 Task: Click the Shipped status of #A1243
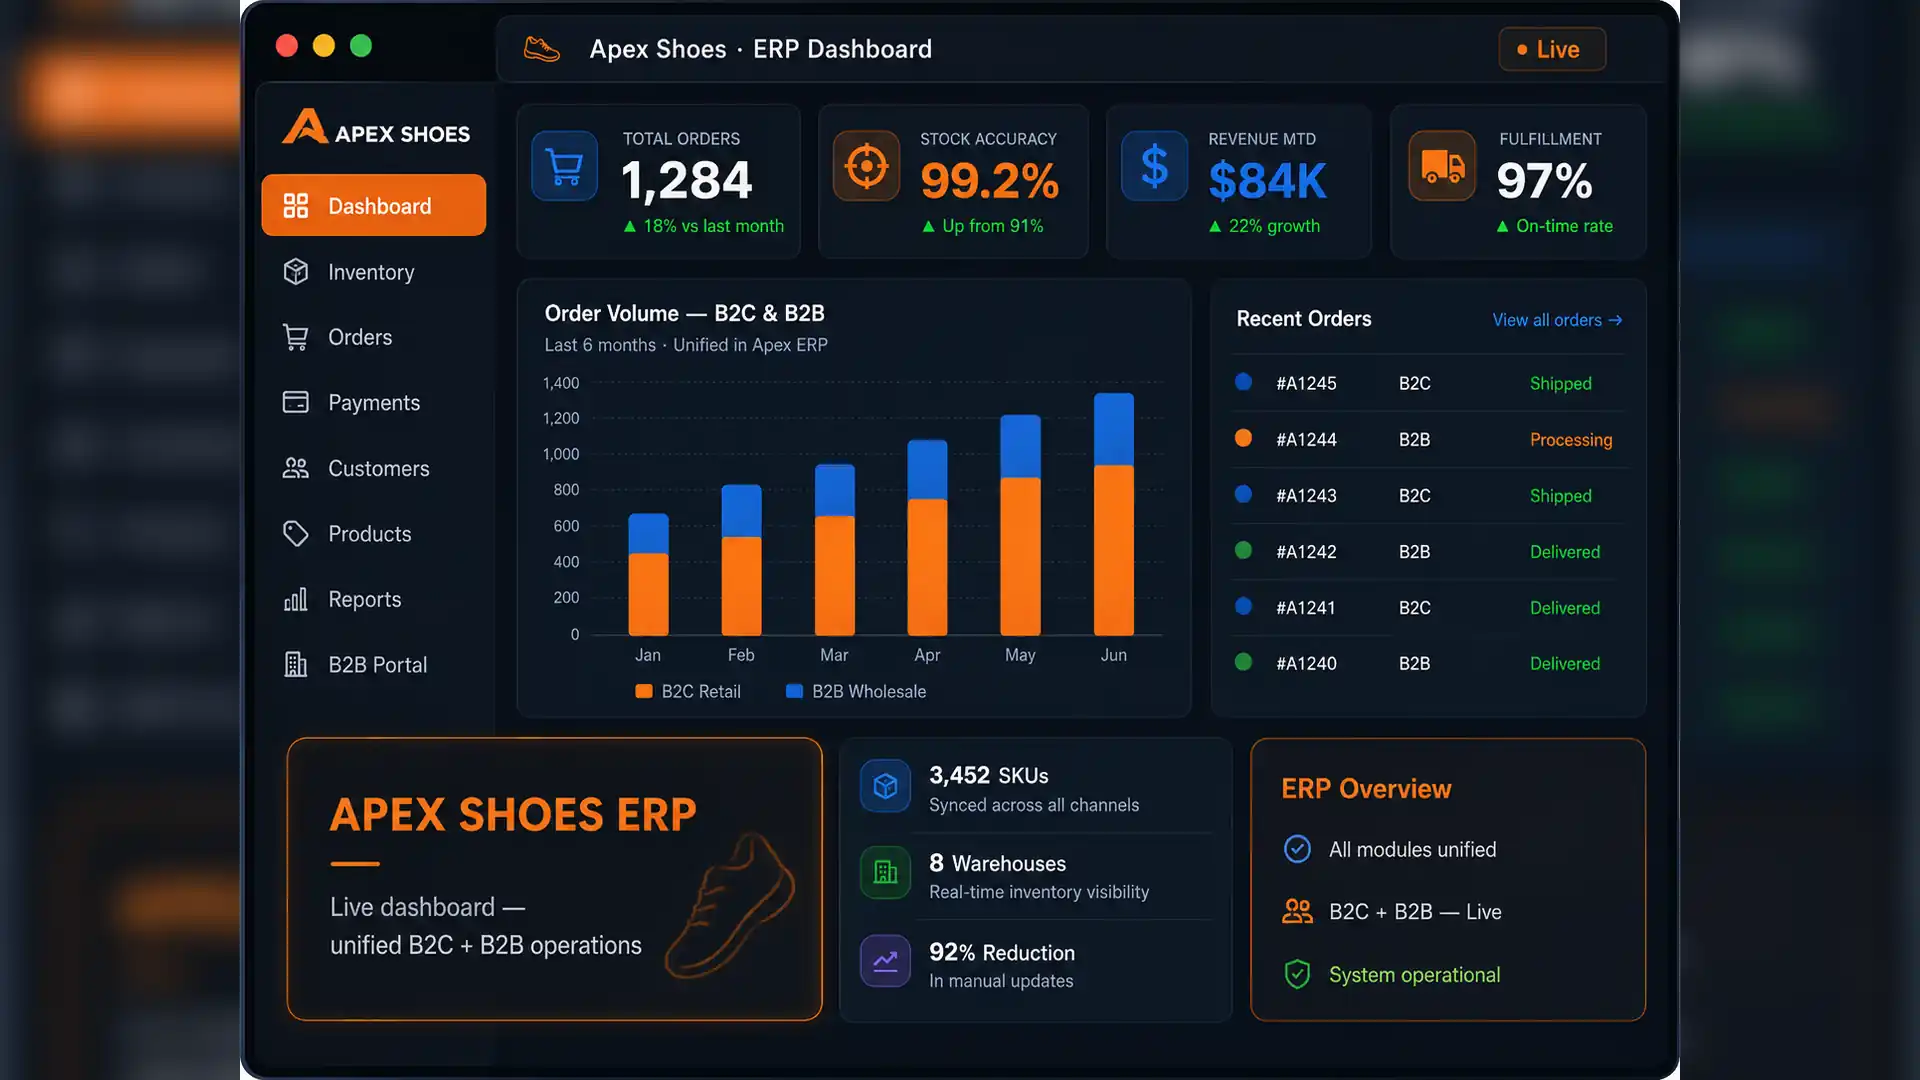1561,496
